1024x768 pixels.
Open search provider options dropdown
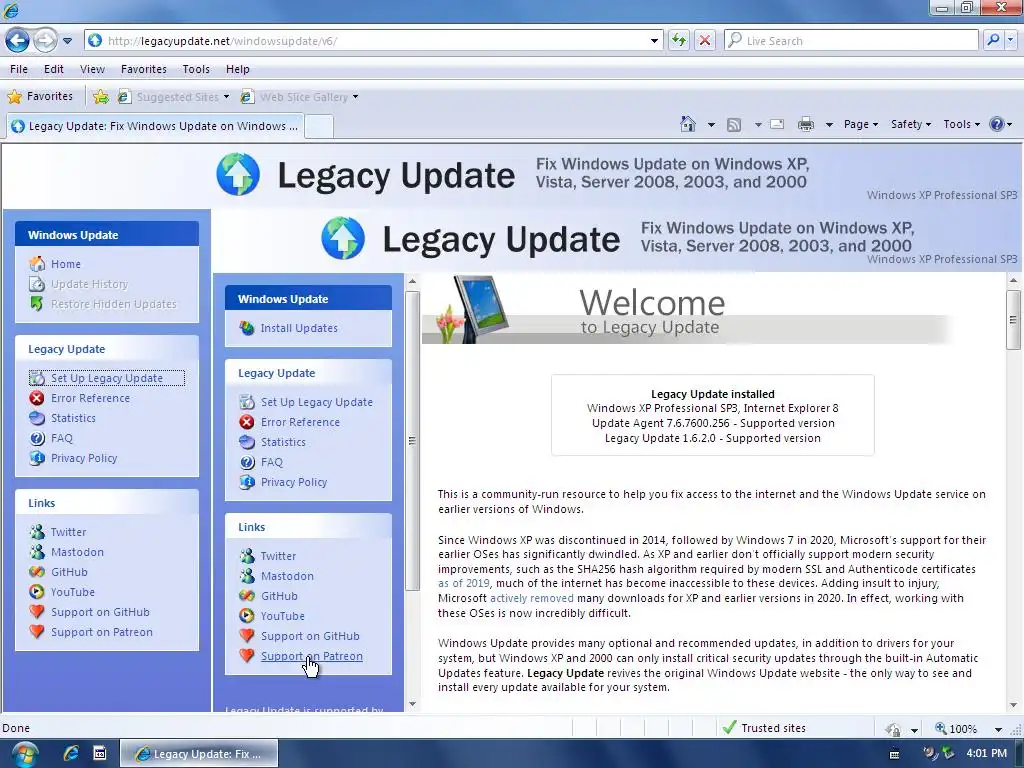coord(1010,40)
